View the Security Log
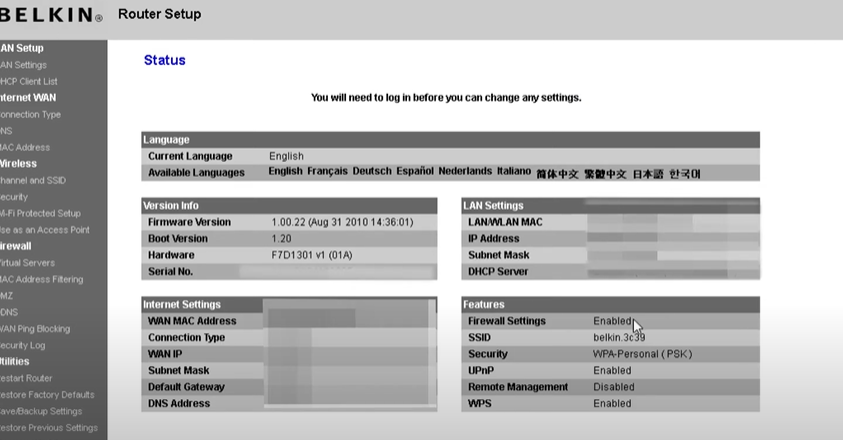This screenshot has width=843, height=440. [23, 345]
